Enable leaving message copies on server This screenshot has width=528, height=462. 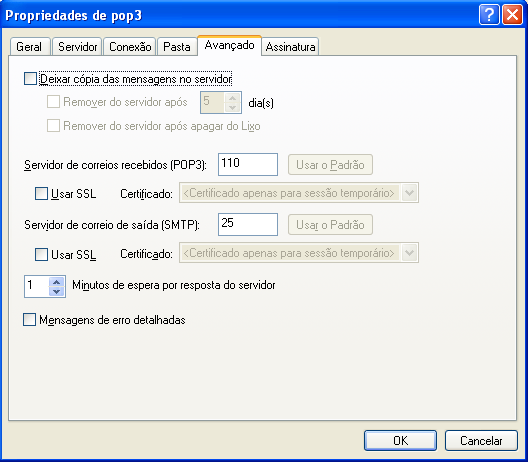click(30, 79)
